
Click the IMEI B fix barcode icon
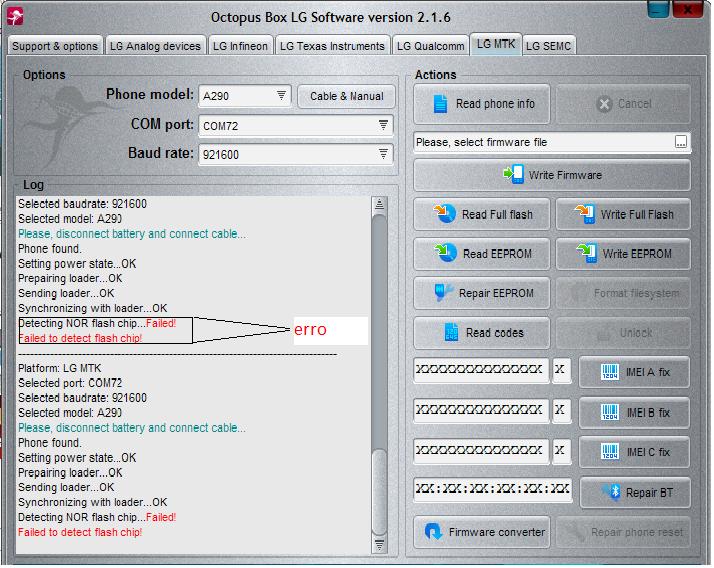[610, 412]
